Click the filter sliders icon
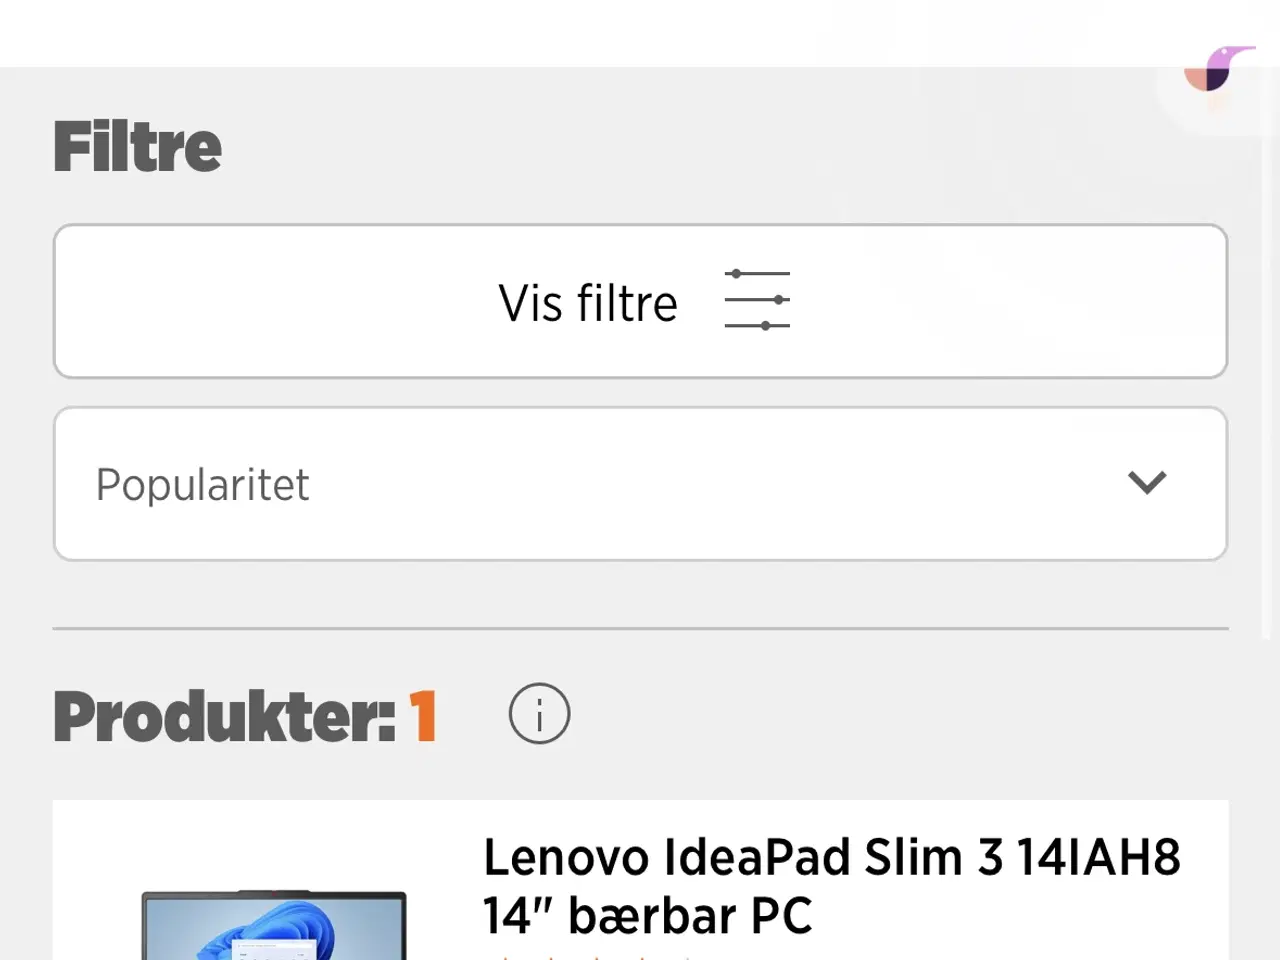The image size is (1280, 960). click(x=757, y=300)
